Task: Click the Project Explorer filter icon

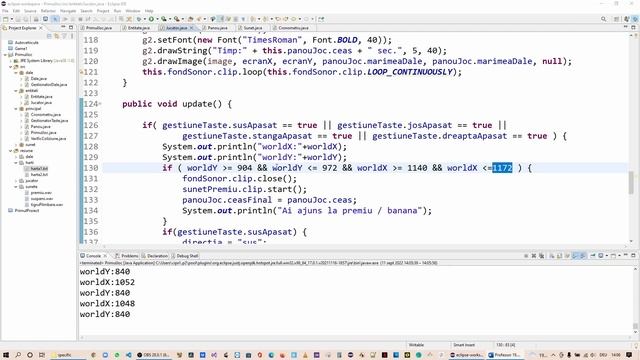Action: point(64,36)
